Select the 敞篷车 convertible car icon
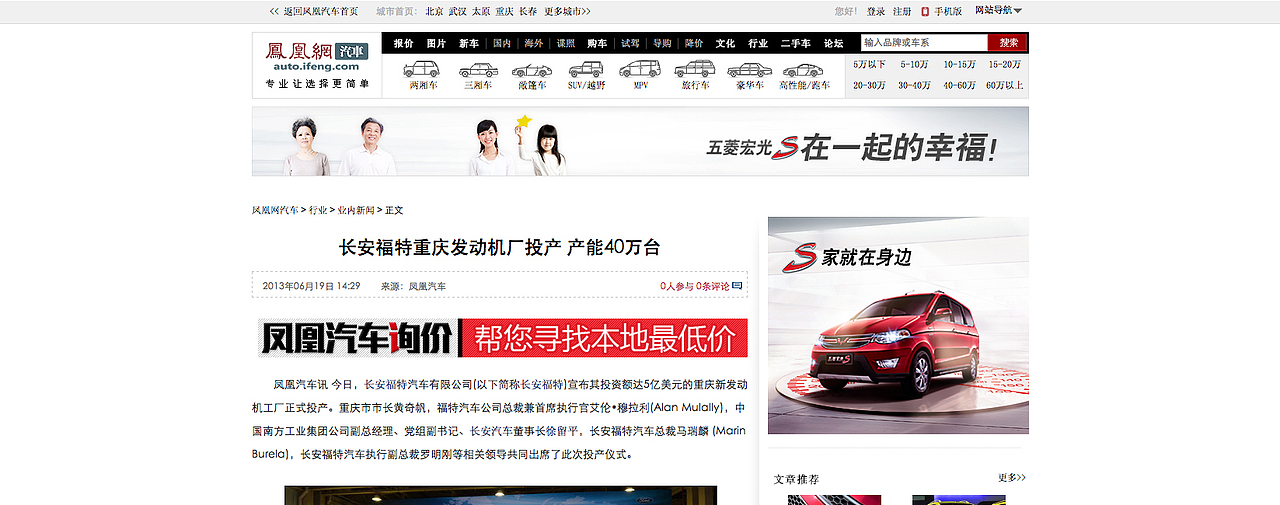 click(532, 70)
